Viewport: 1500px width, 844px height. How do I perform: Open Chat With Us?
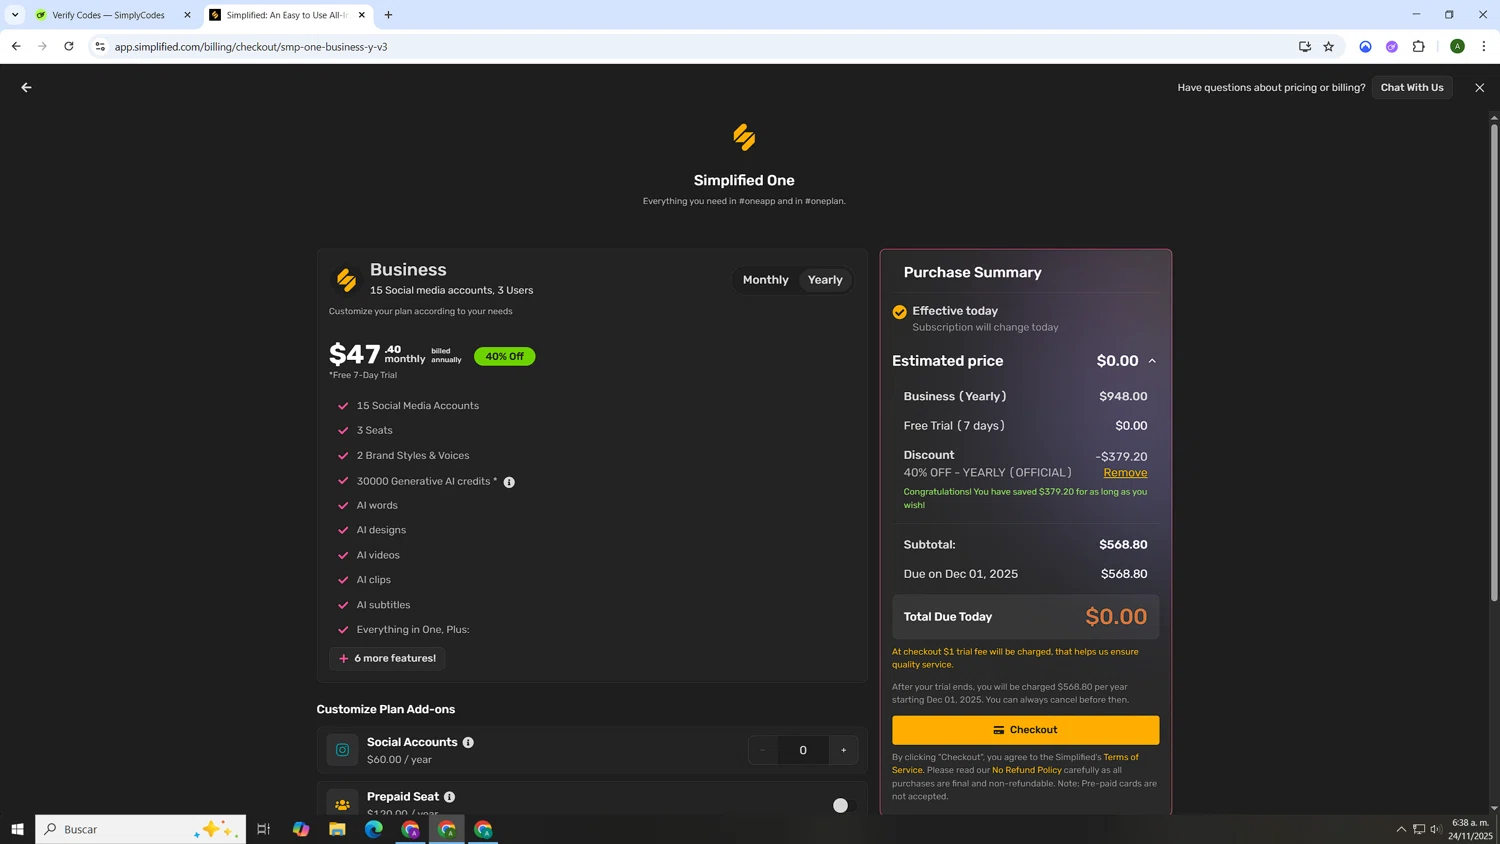tap(1411, 87)
